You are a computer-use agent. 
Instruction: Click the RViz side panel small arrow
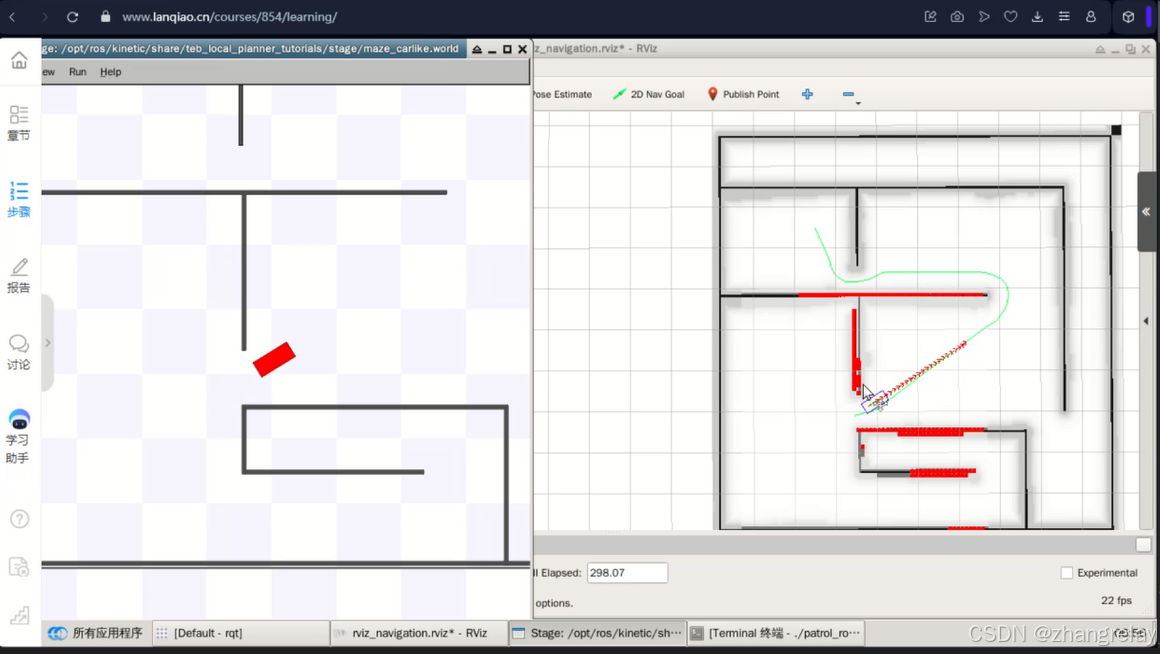point(1146,321)
